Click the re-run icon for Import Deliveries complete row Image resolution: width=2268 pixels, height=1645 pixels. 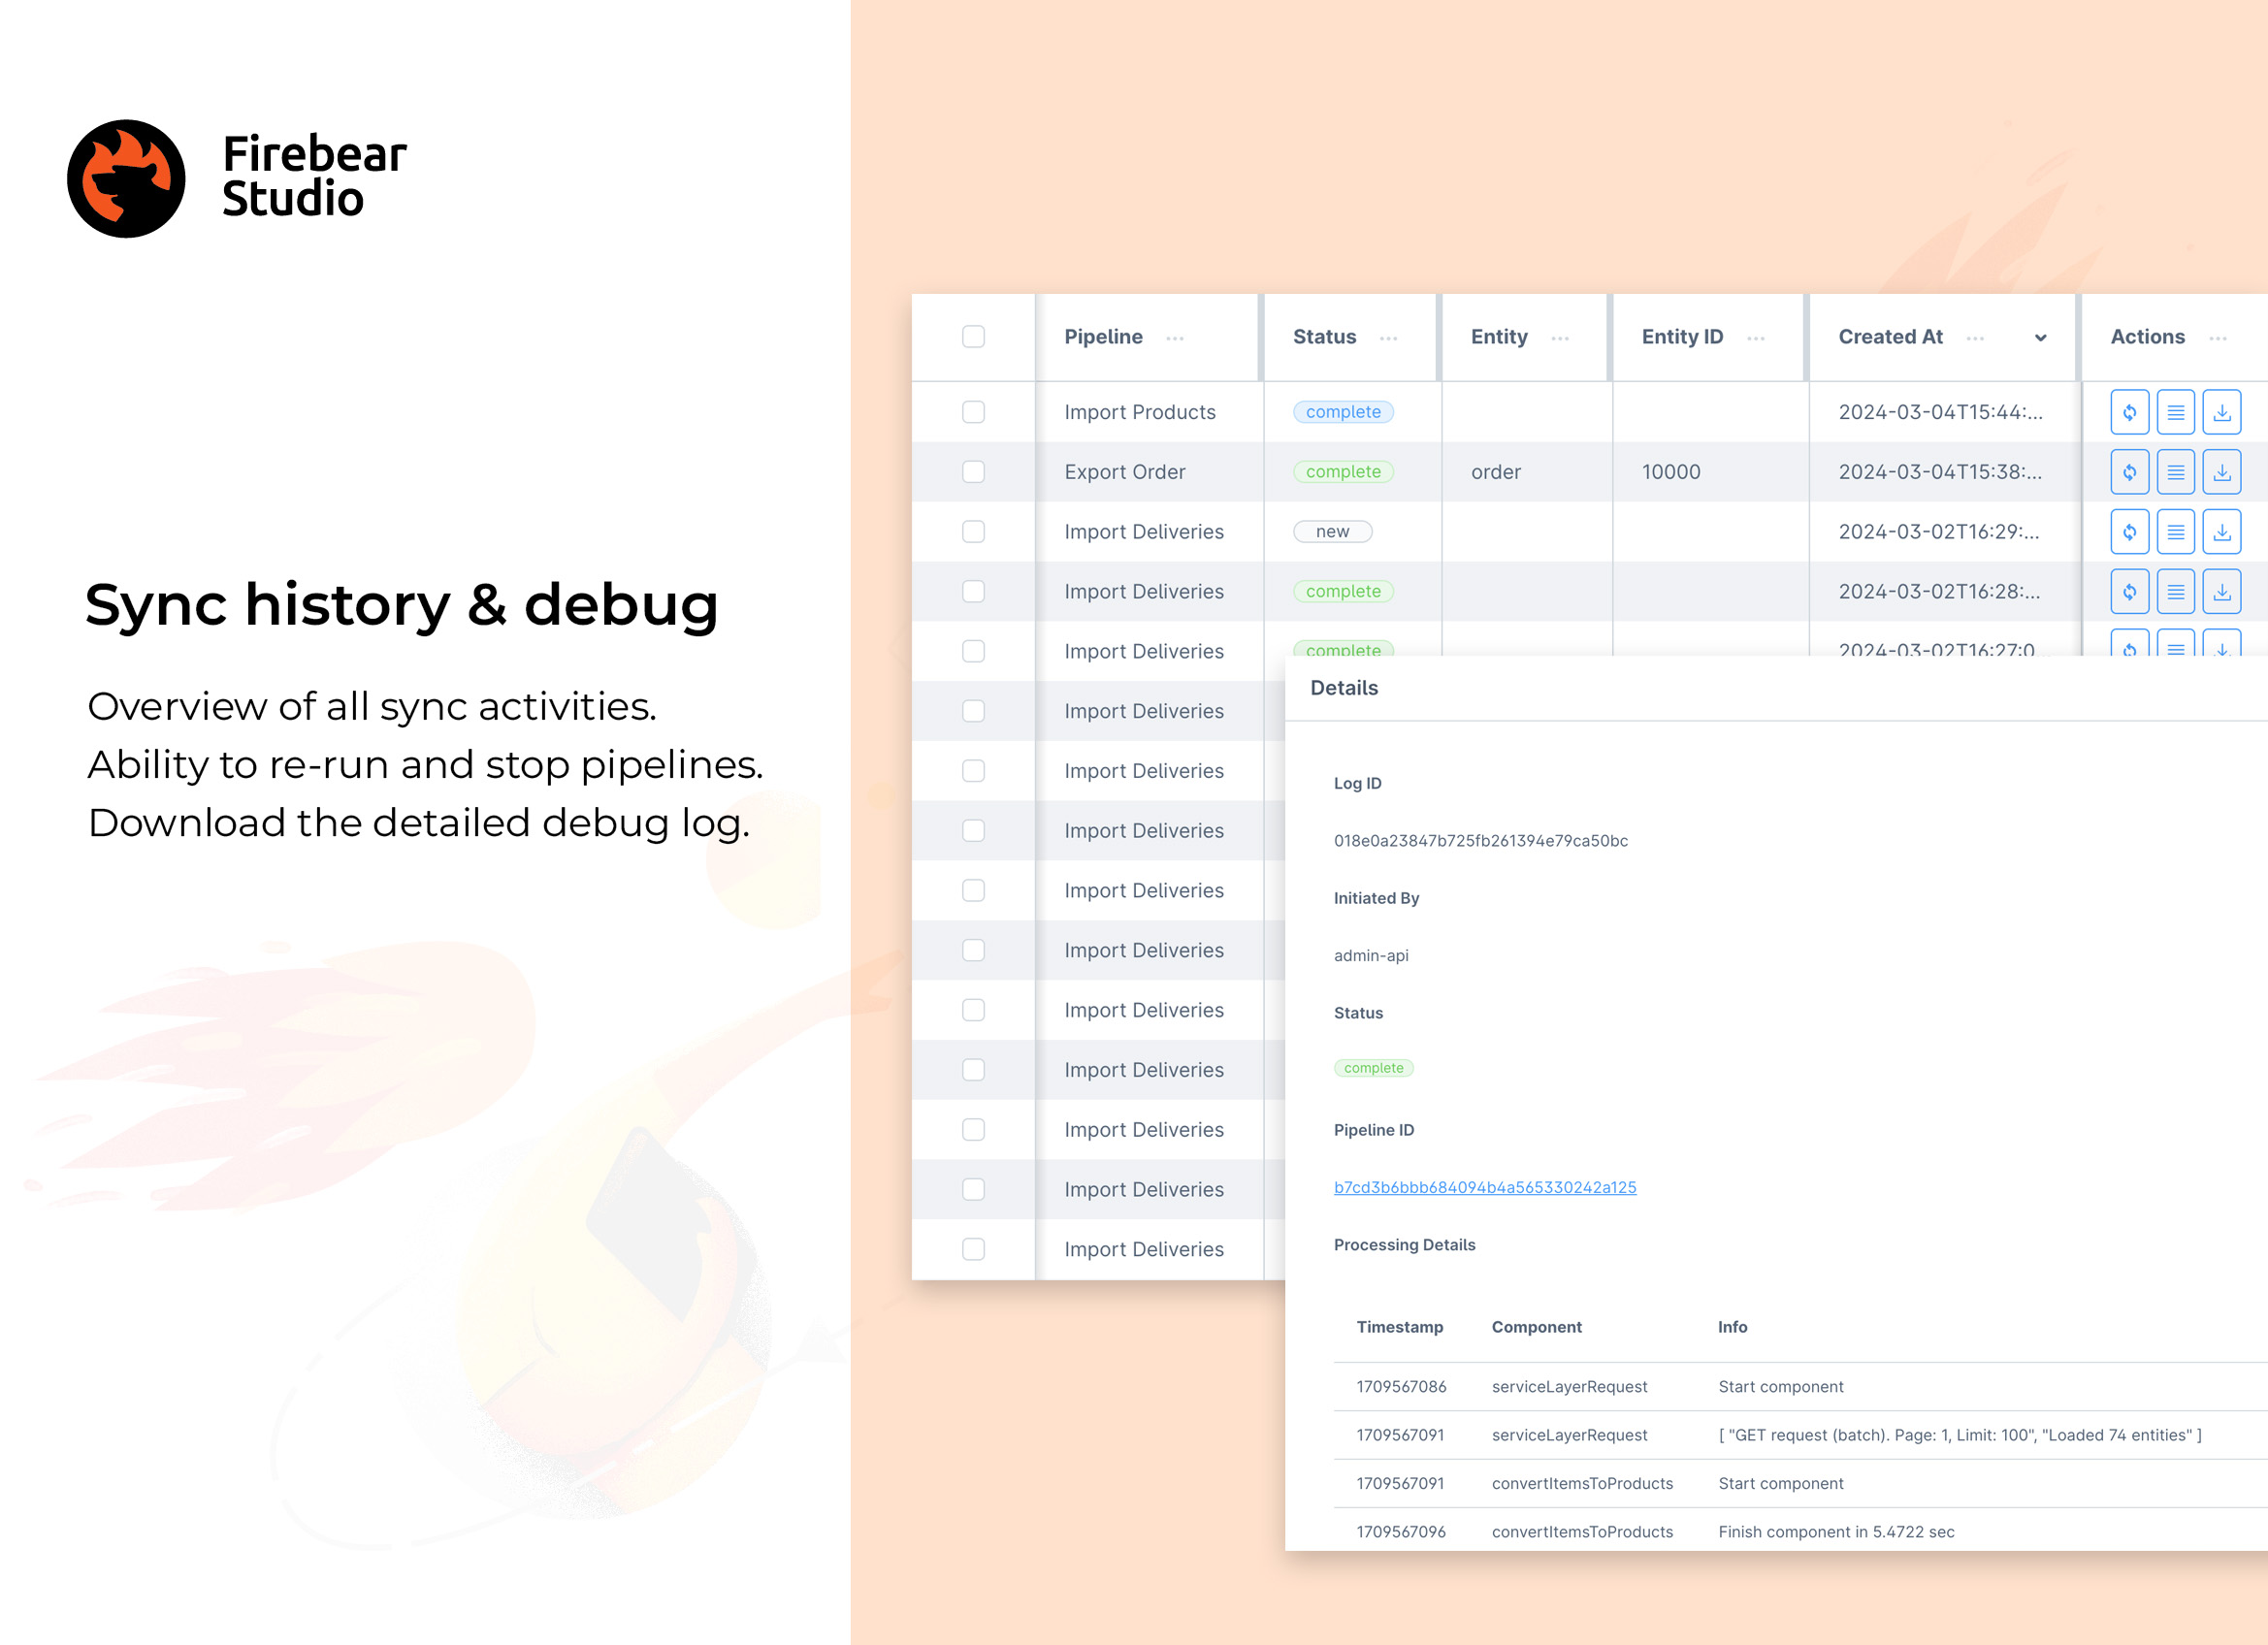click(2130, 590)
